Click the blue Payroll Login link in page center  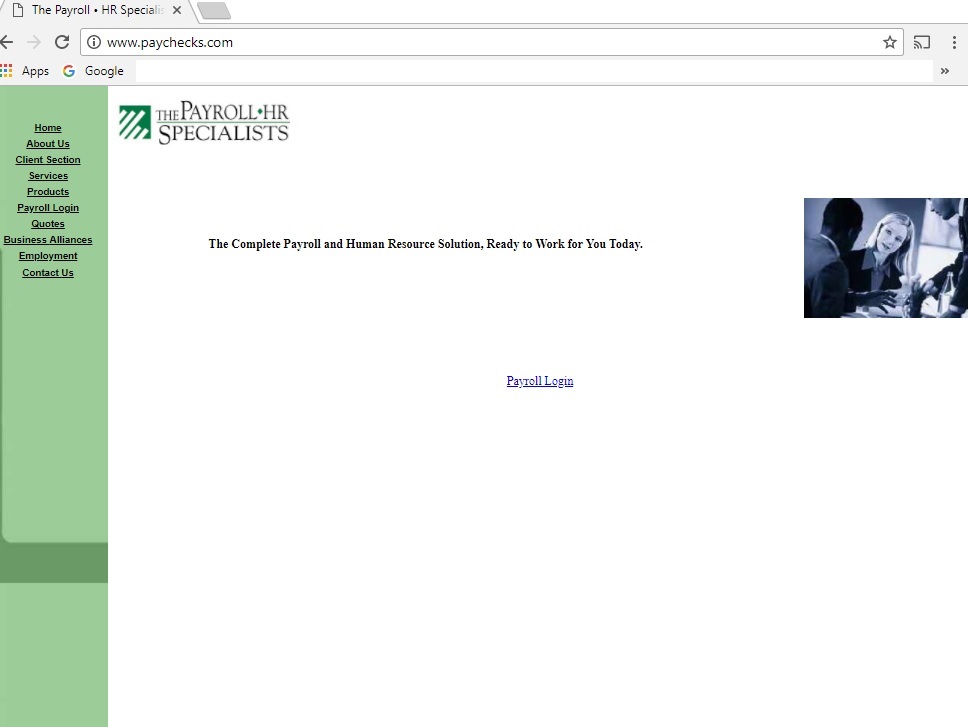(540, 381)
